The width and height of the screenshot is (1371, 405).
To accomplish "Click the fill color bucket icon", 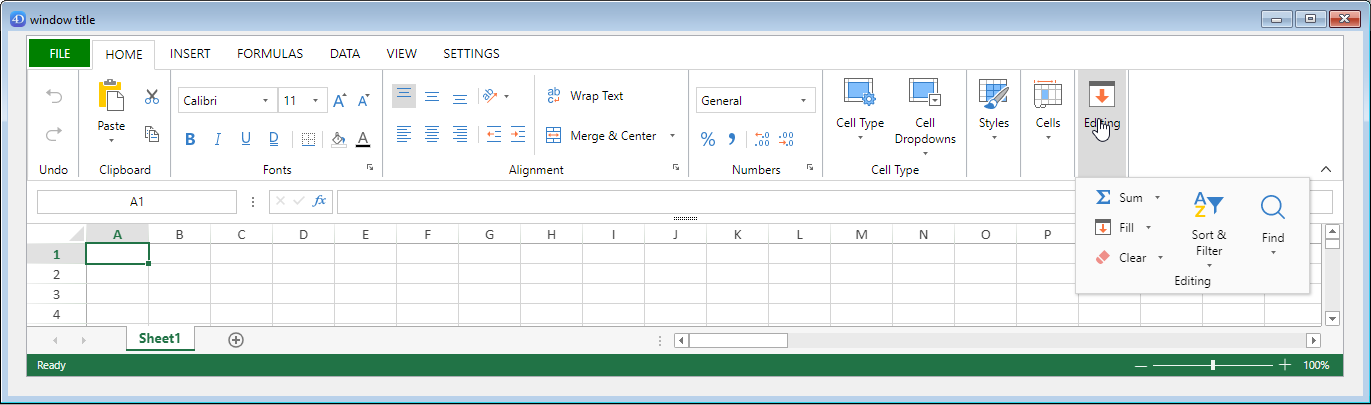I will [x=338, y=139].
